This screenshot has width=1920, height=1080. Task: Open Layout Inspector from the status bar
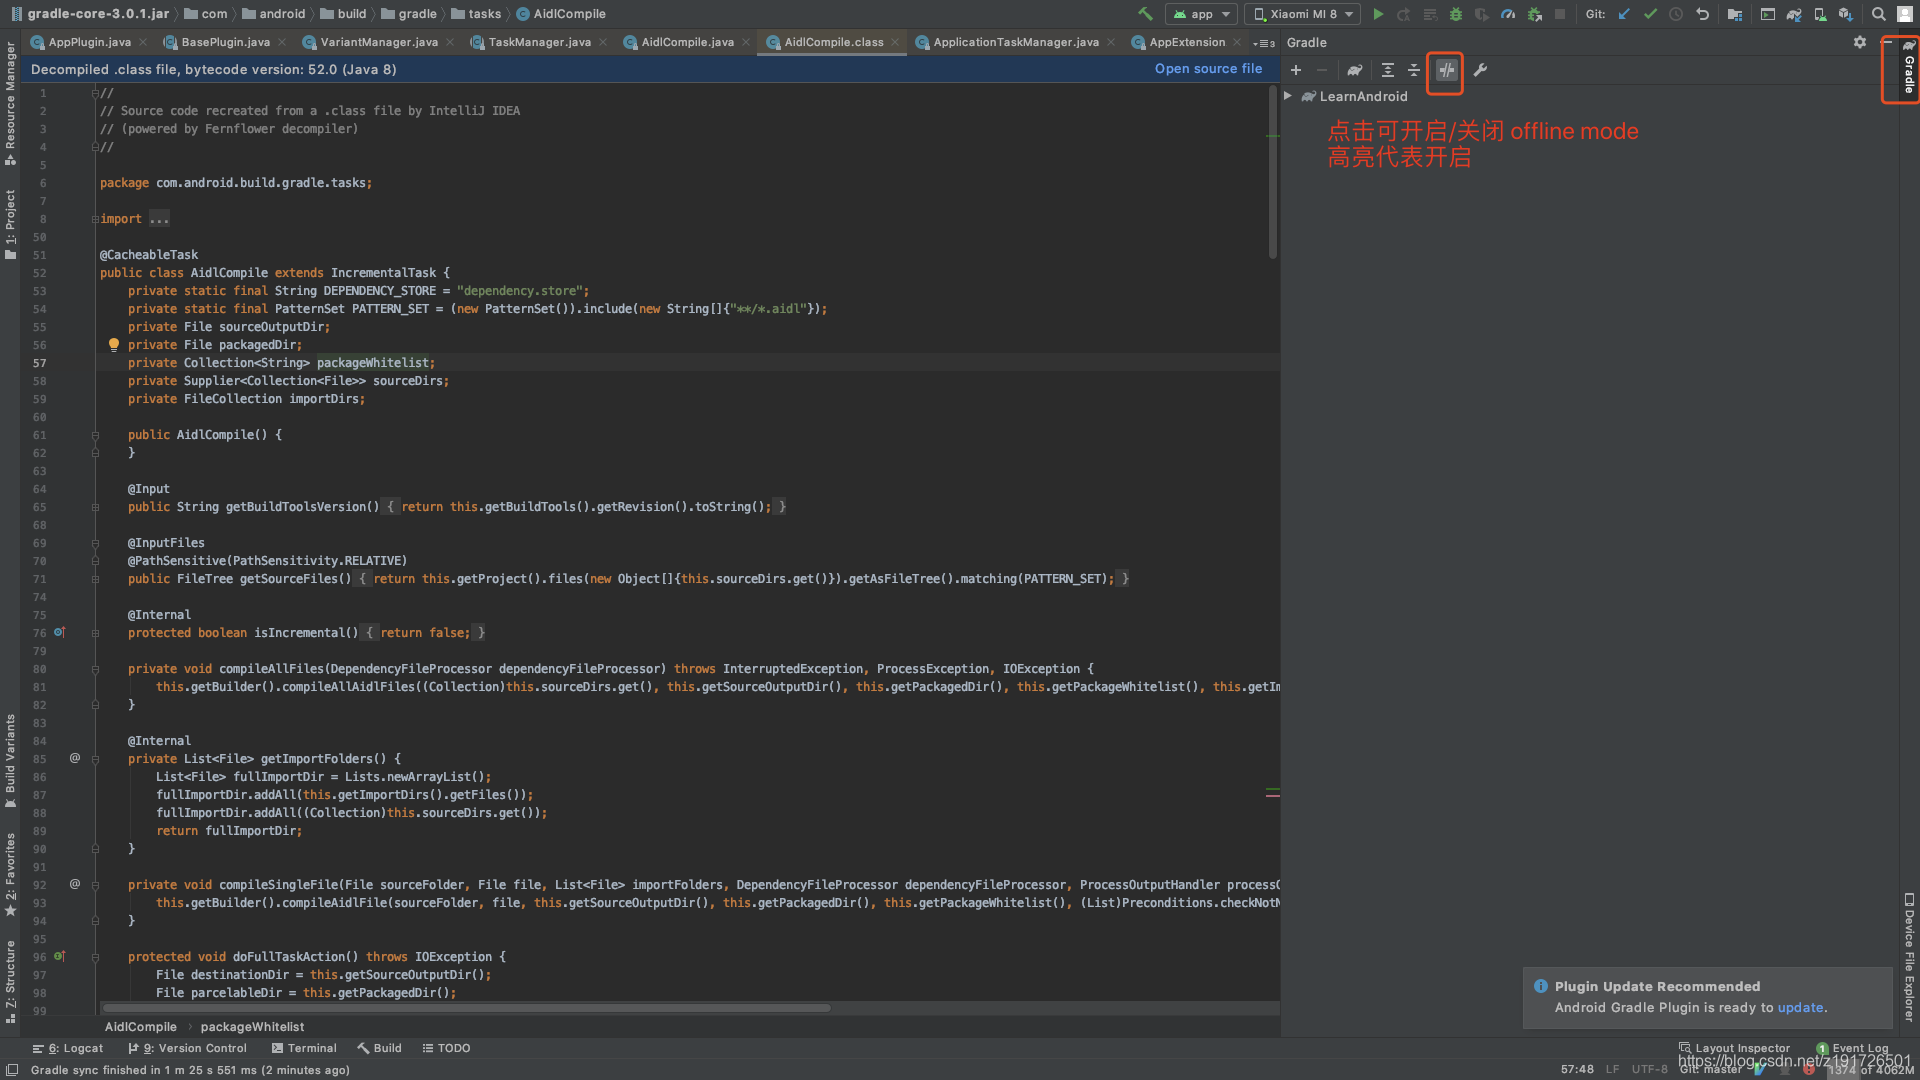pyautogui.click(x=1735, y=1048)
